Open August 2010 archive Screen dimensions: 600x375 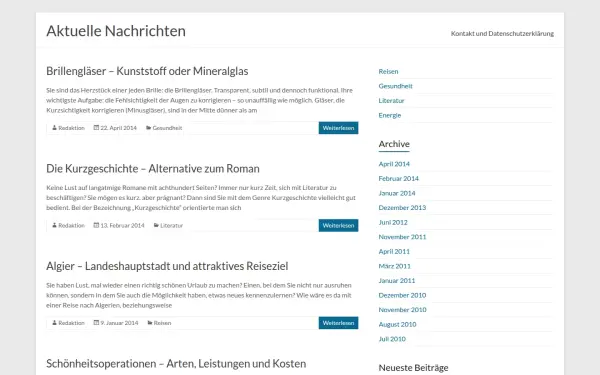(x=397, y=324)
